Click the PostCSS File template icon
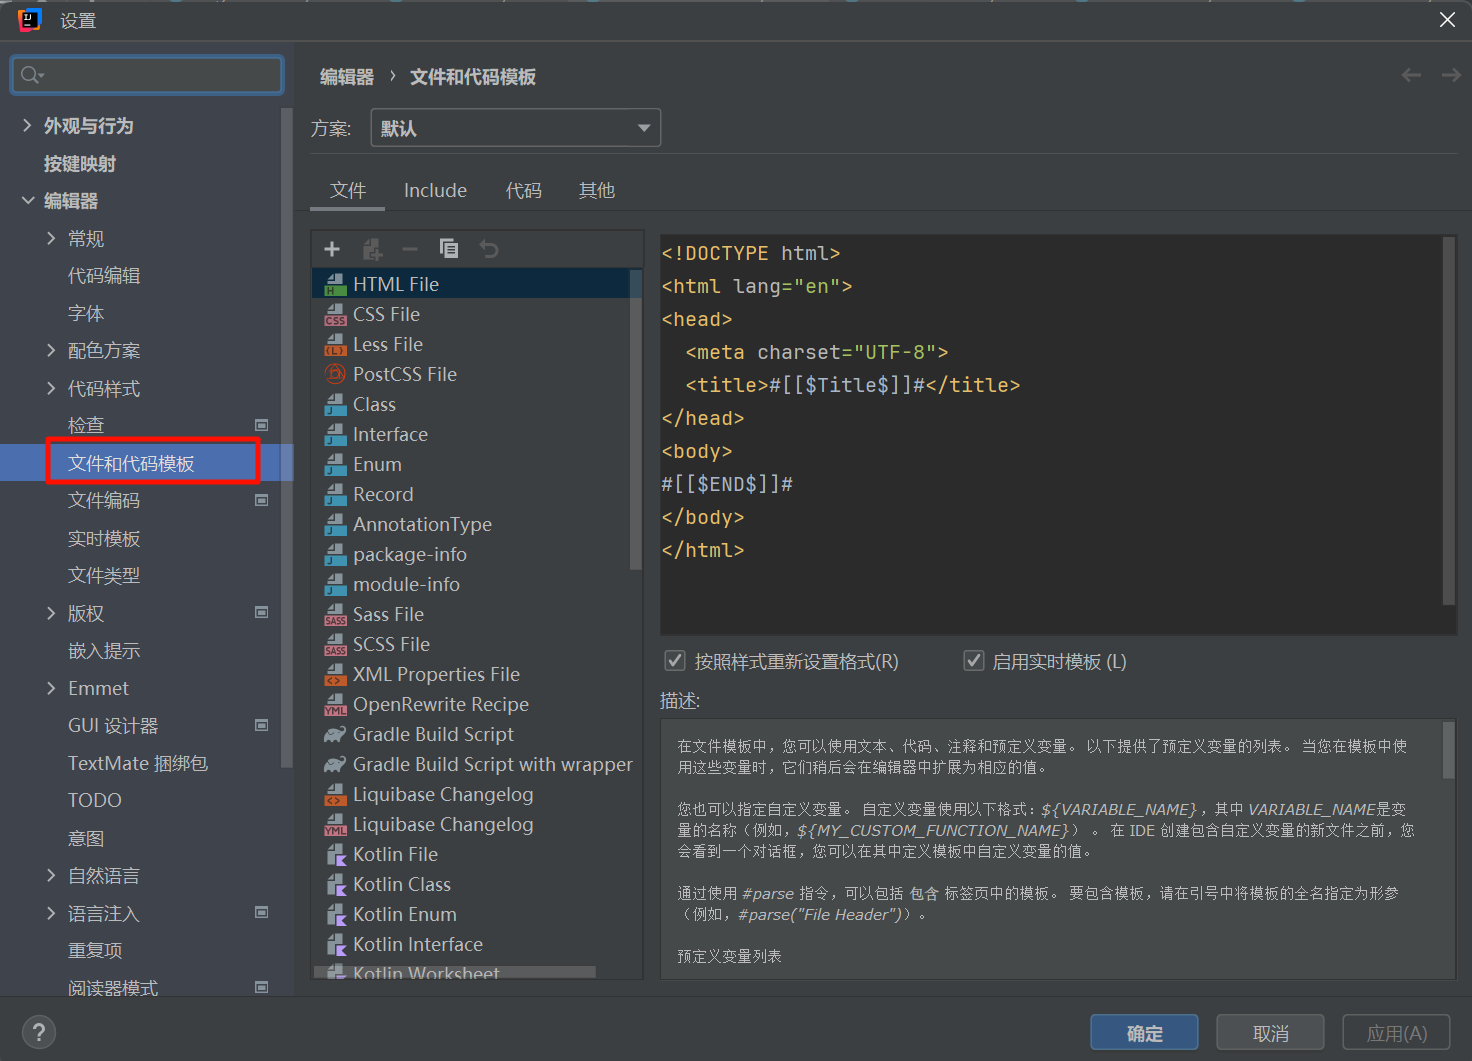The width and height of the screenshot is (1472, 1061). point(336,375)
